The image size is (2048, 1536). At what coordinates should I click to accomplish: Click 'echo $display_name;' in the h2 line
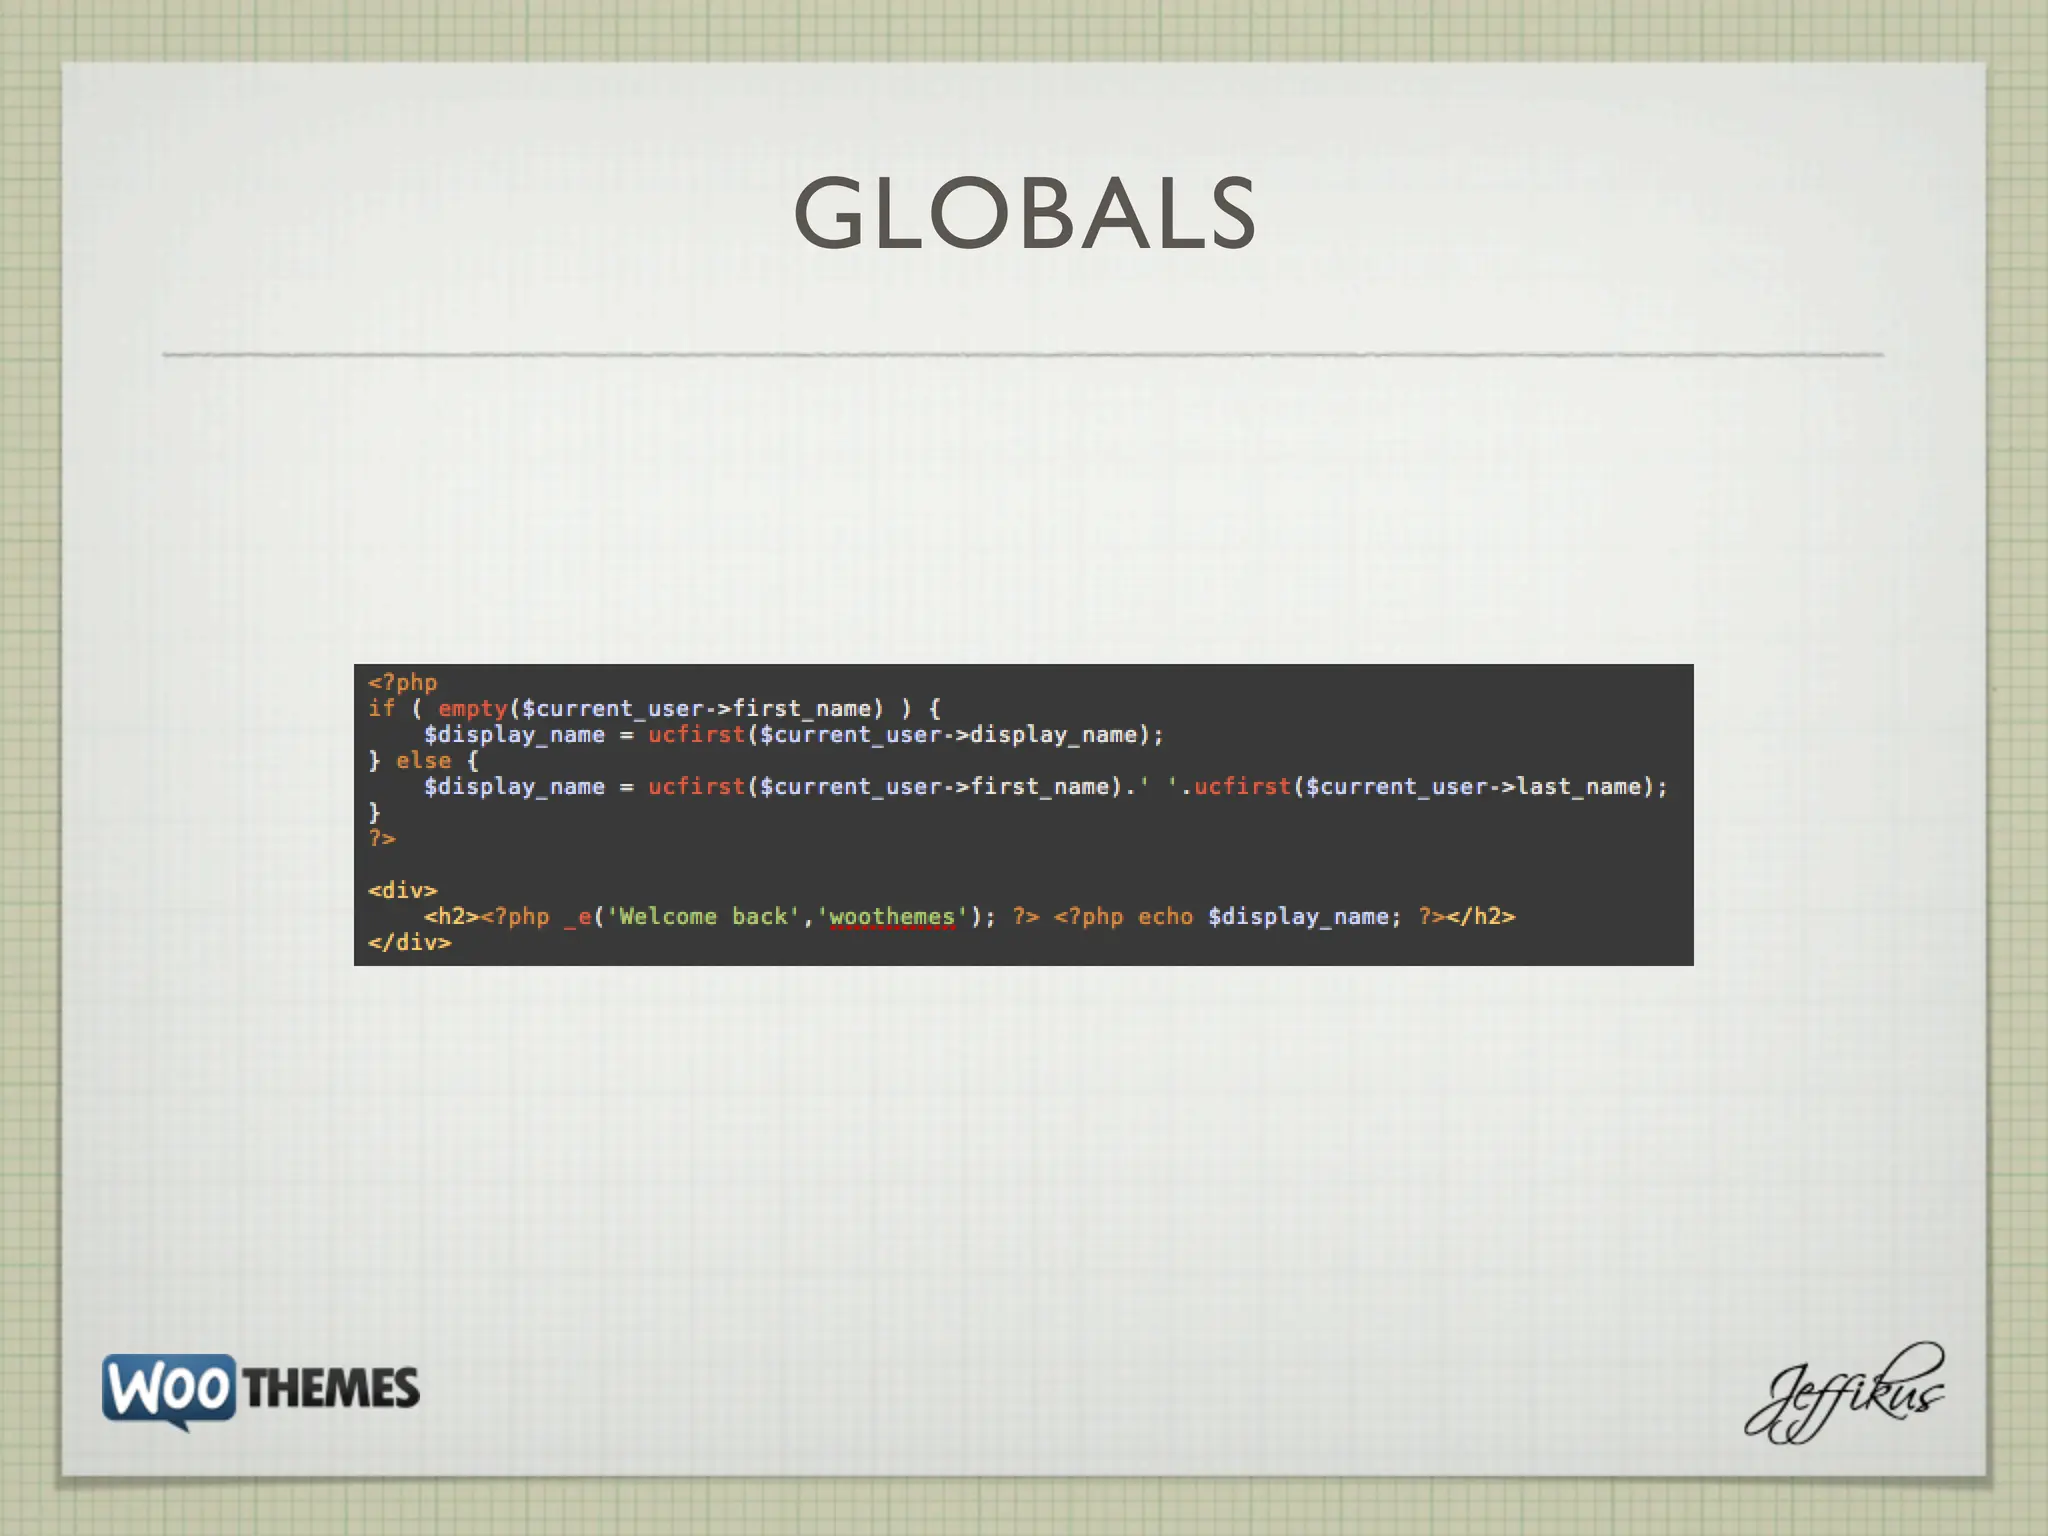1269,917
